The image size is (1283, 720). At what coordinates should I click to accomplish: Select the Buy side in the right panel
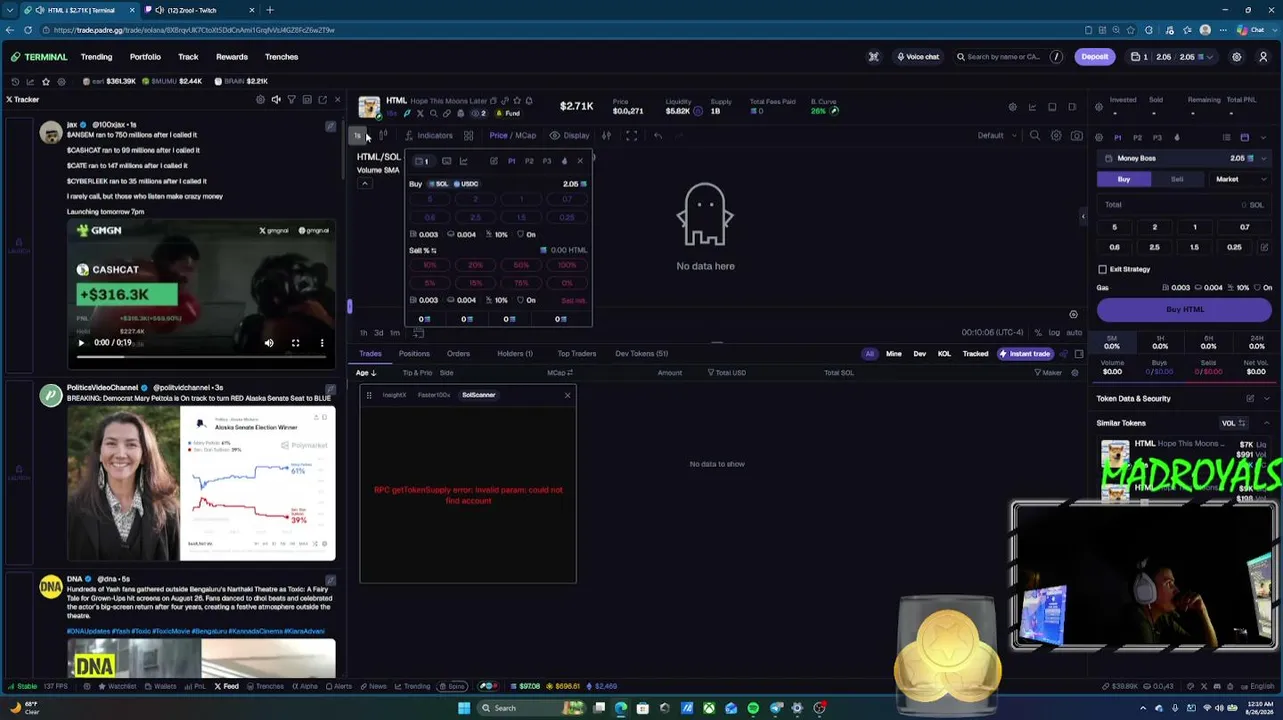tap(1124, 179)
